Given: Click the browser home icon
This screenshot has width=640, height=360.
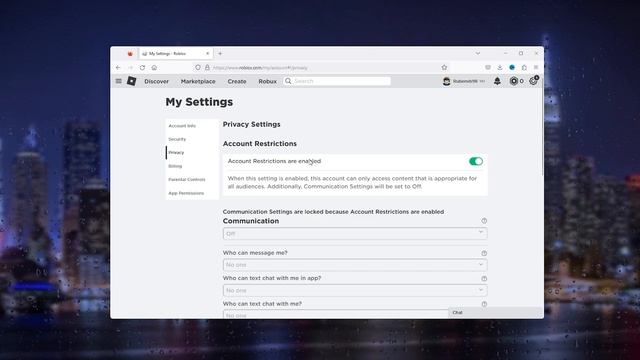Looking at the screenshot, I should pos(154,68).
